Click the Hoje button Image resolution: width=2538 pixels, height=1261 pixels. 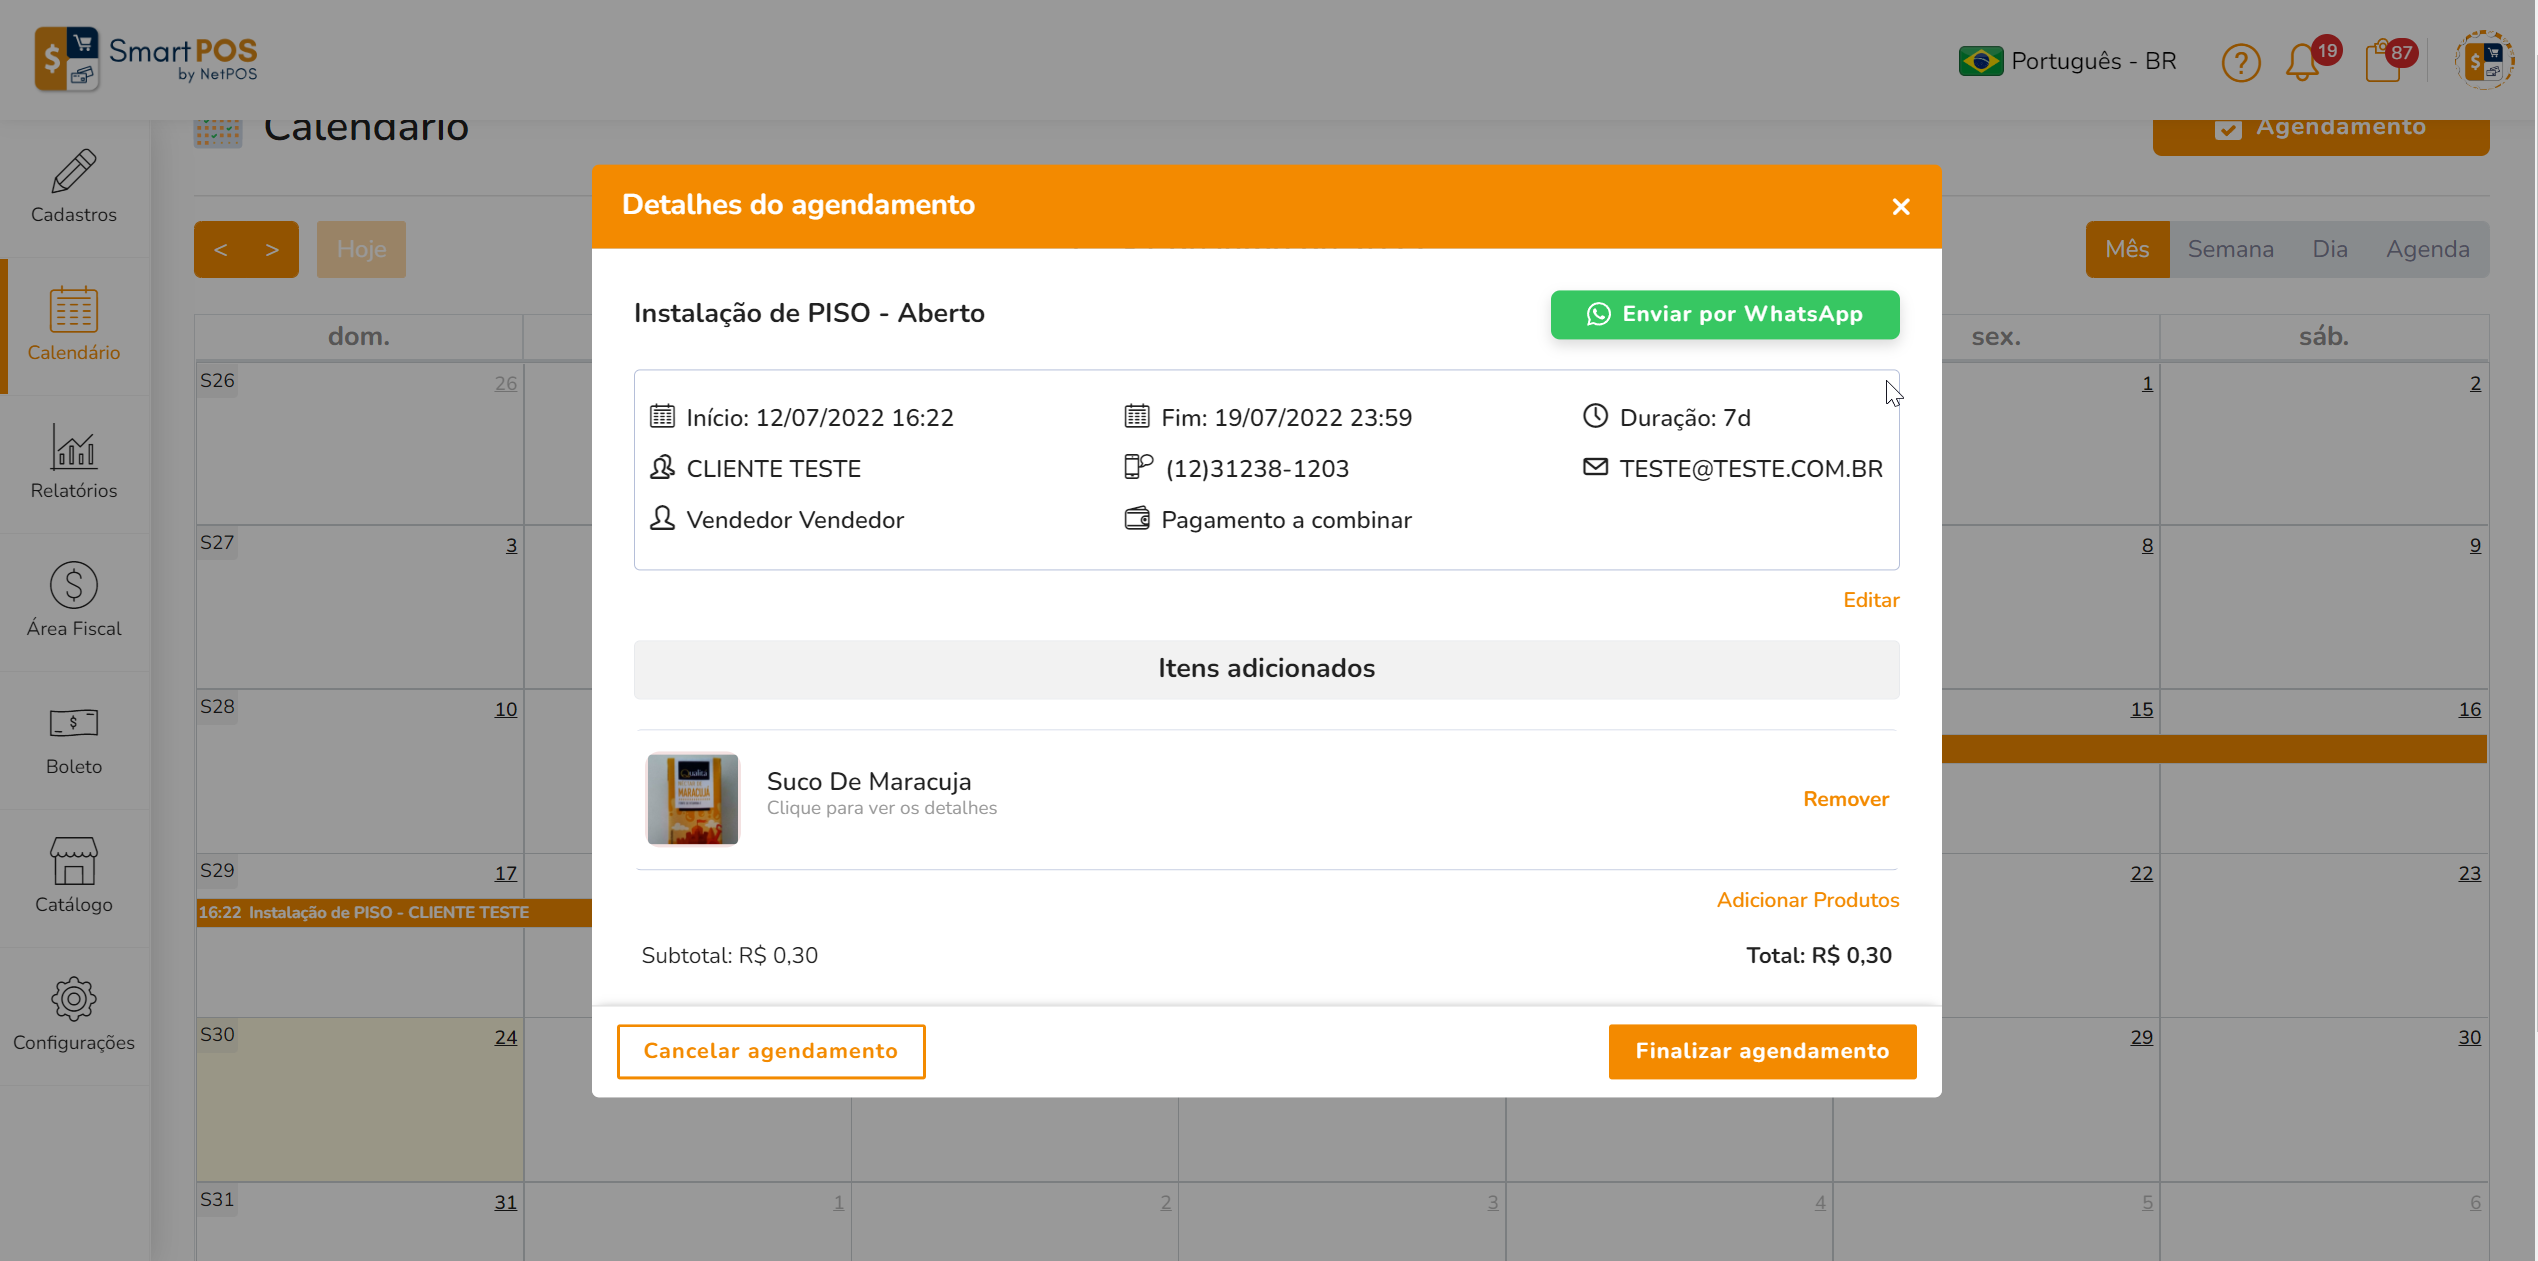pyautogui.click(x=361, y=249)
